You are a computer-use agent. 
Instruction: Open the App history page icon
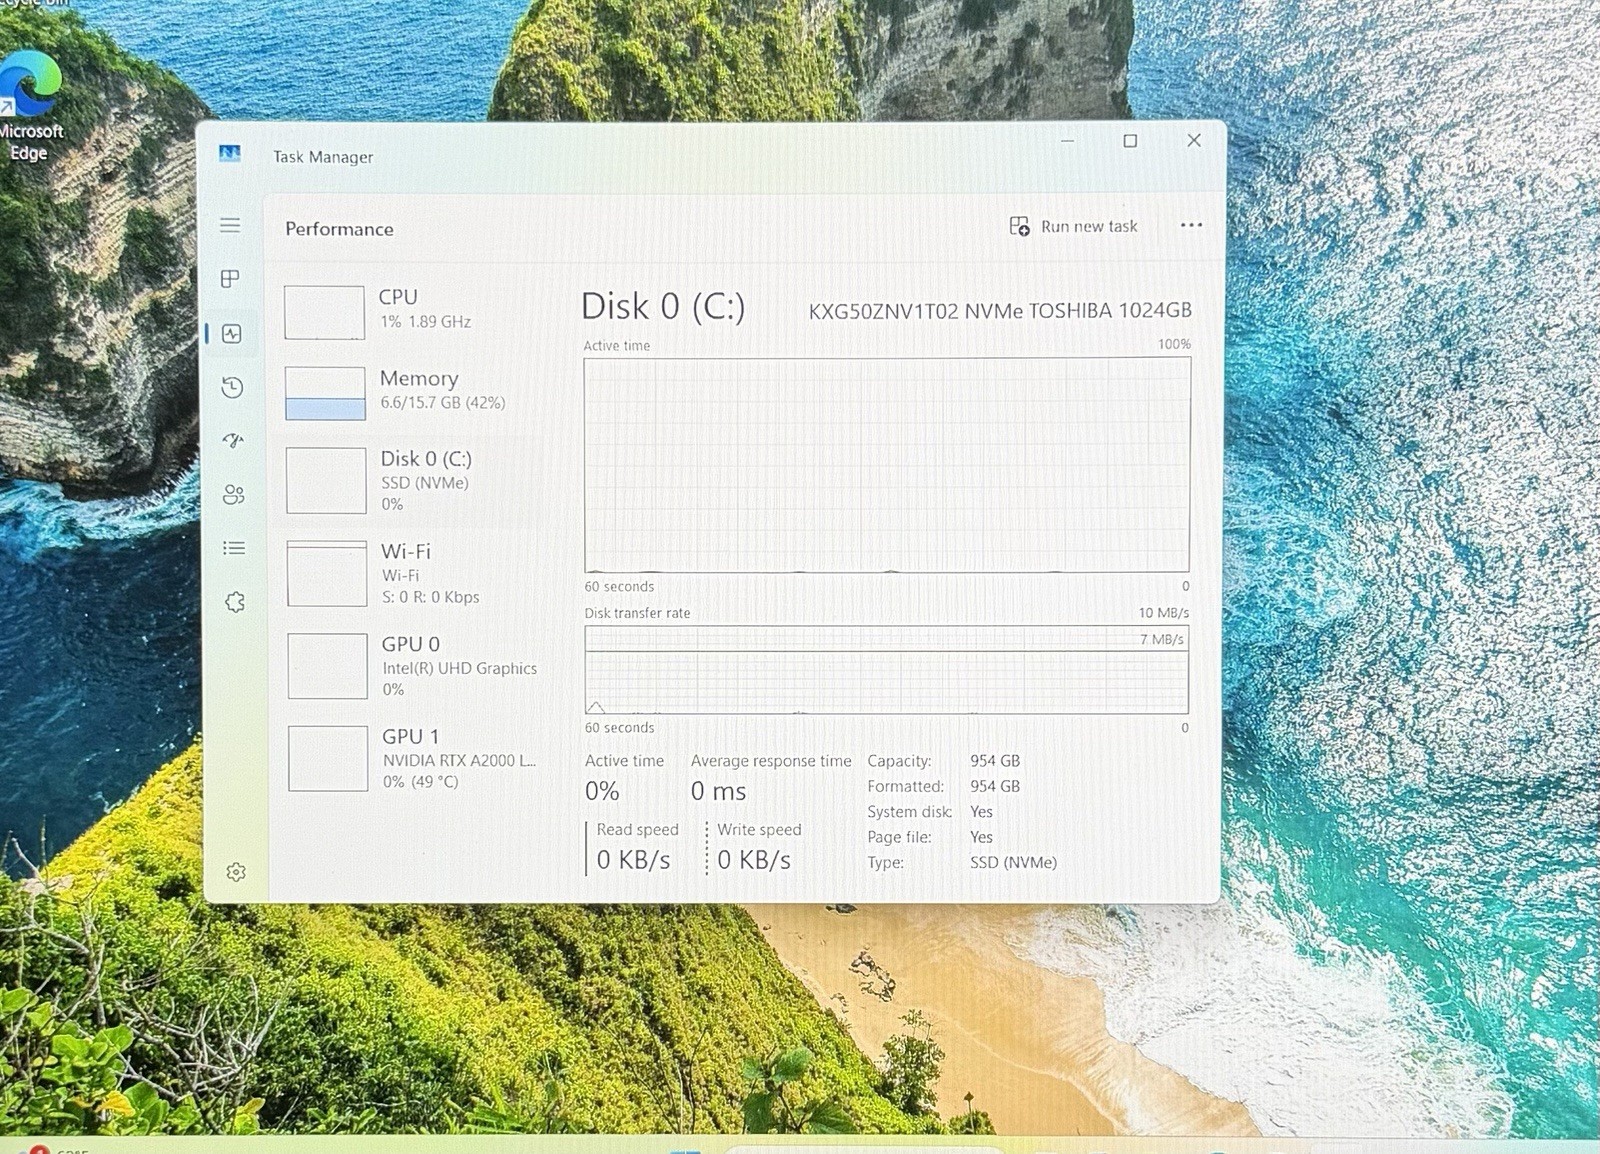232,387
